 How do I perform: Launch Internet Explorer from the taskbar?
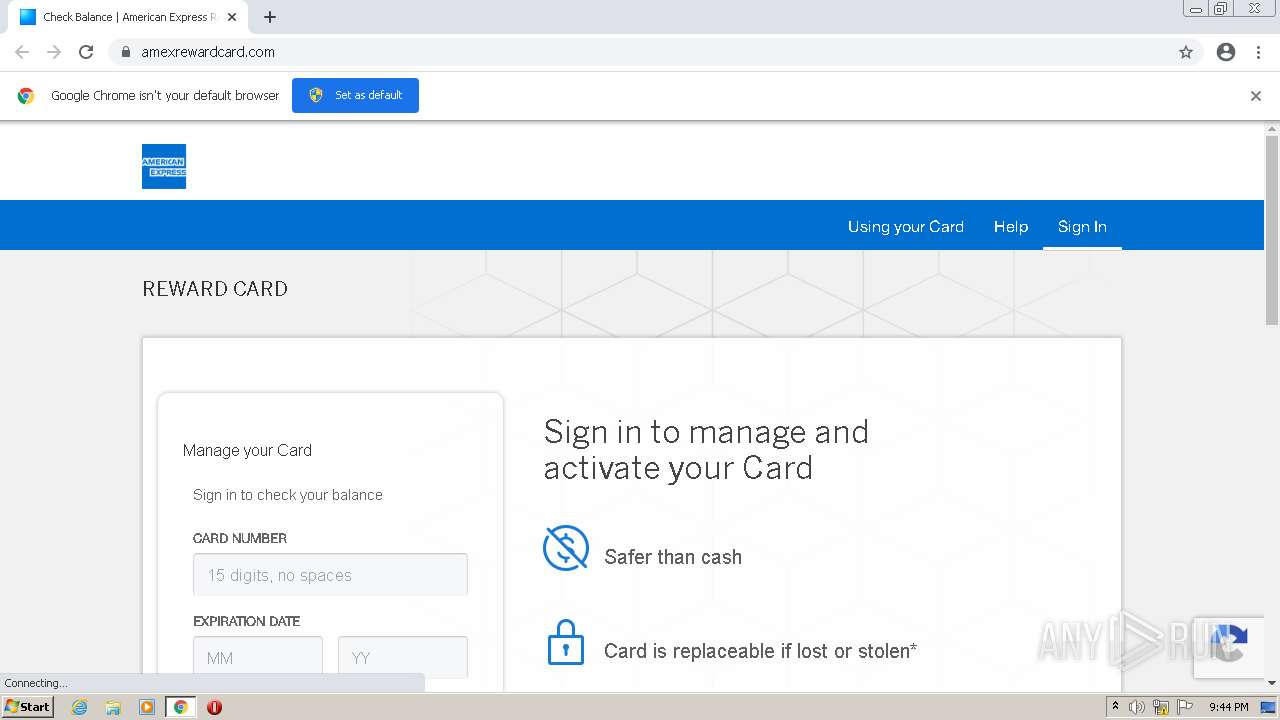coord(80,707)
